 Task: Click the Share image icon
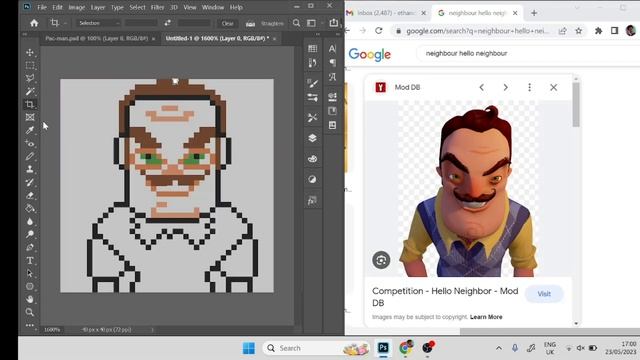[333, 23]
